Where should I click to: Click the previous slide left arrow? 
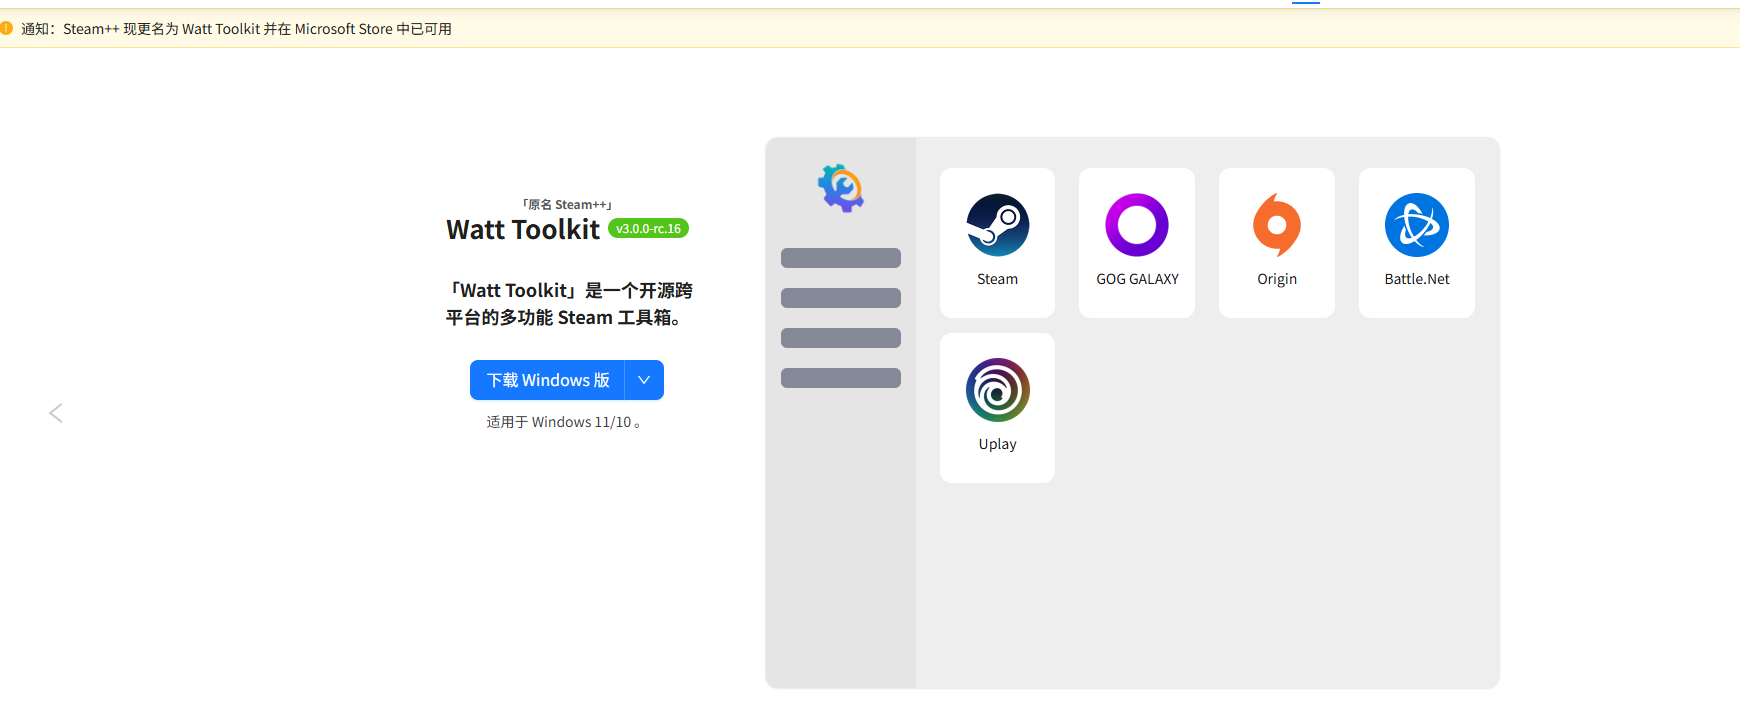[x=56, y=413]
